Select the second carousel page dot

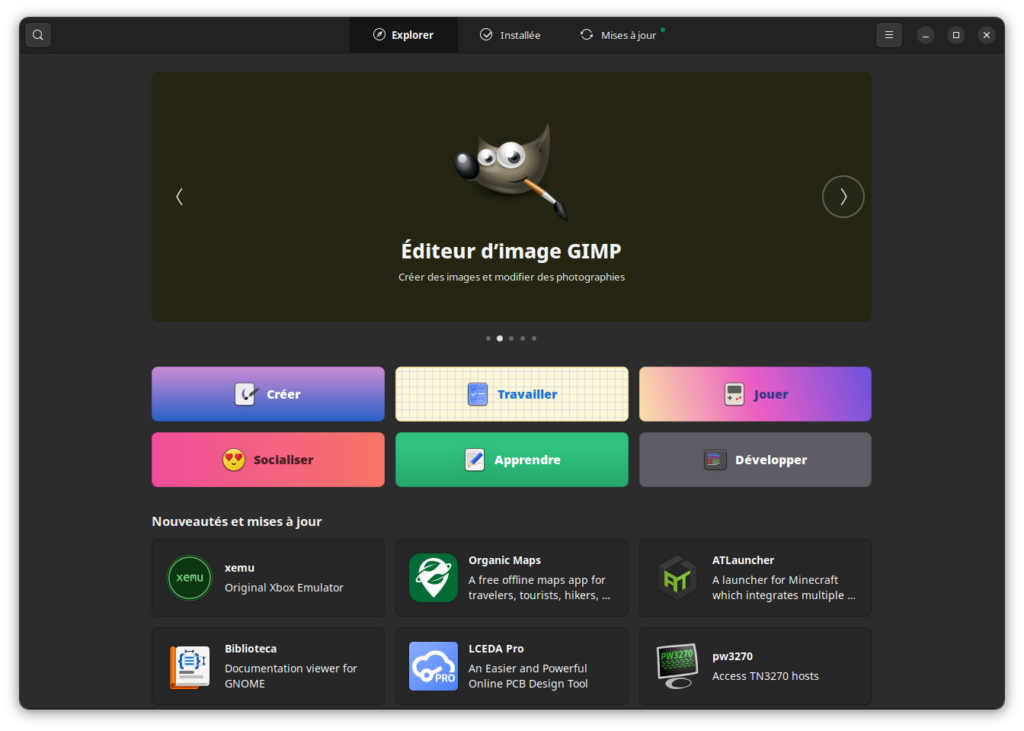click(500, 338)
